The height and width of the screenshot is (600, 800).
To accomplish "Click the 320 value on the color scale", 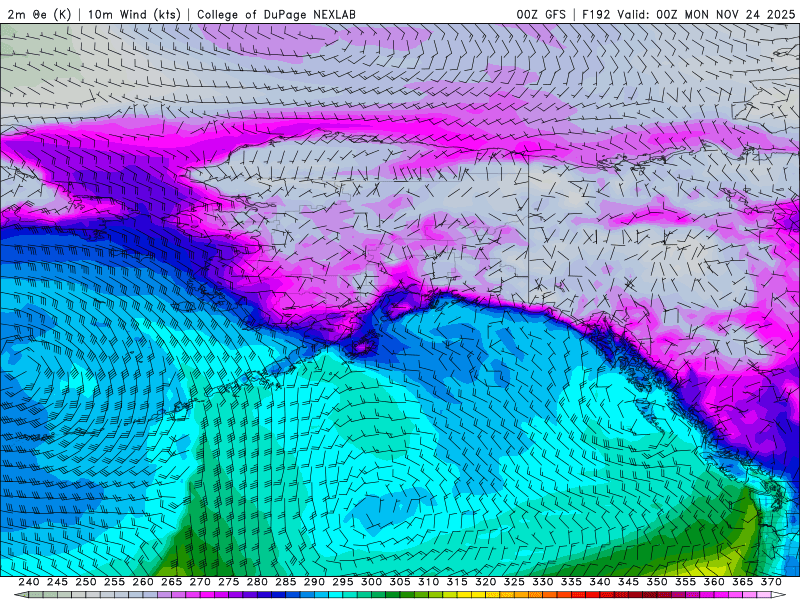I will (x=486, y=582).
